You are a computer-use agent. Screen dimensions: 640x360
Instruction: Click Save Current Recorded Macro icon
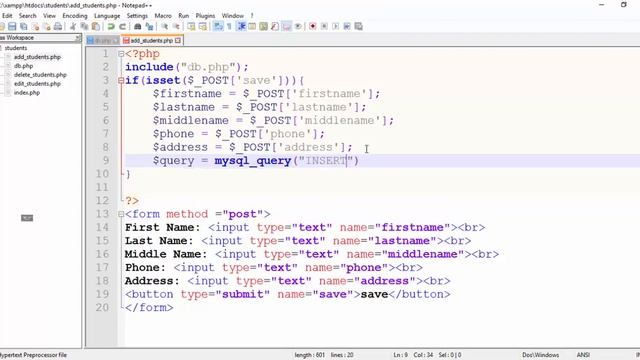click(x=358, y=27)
